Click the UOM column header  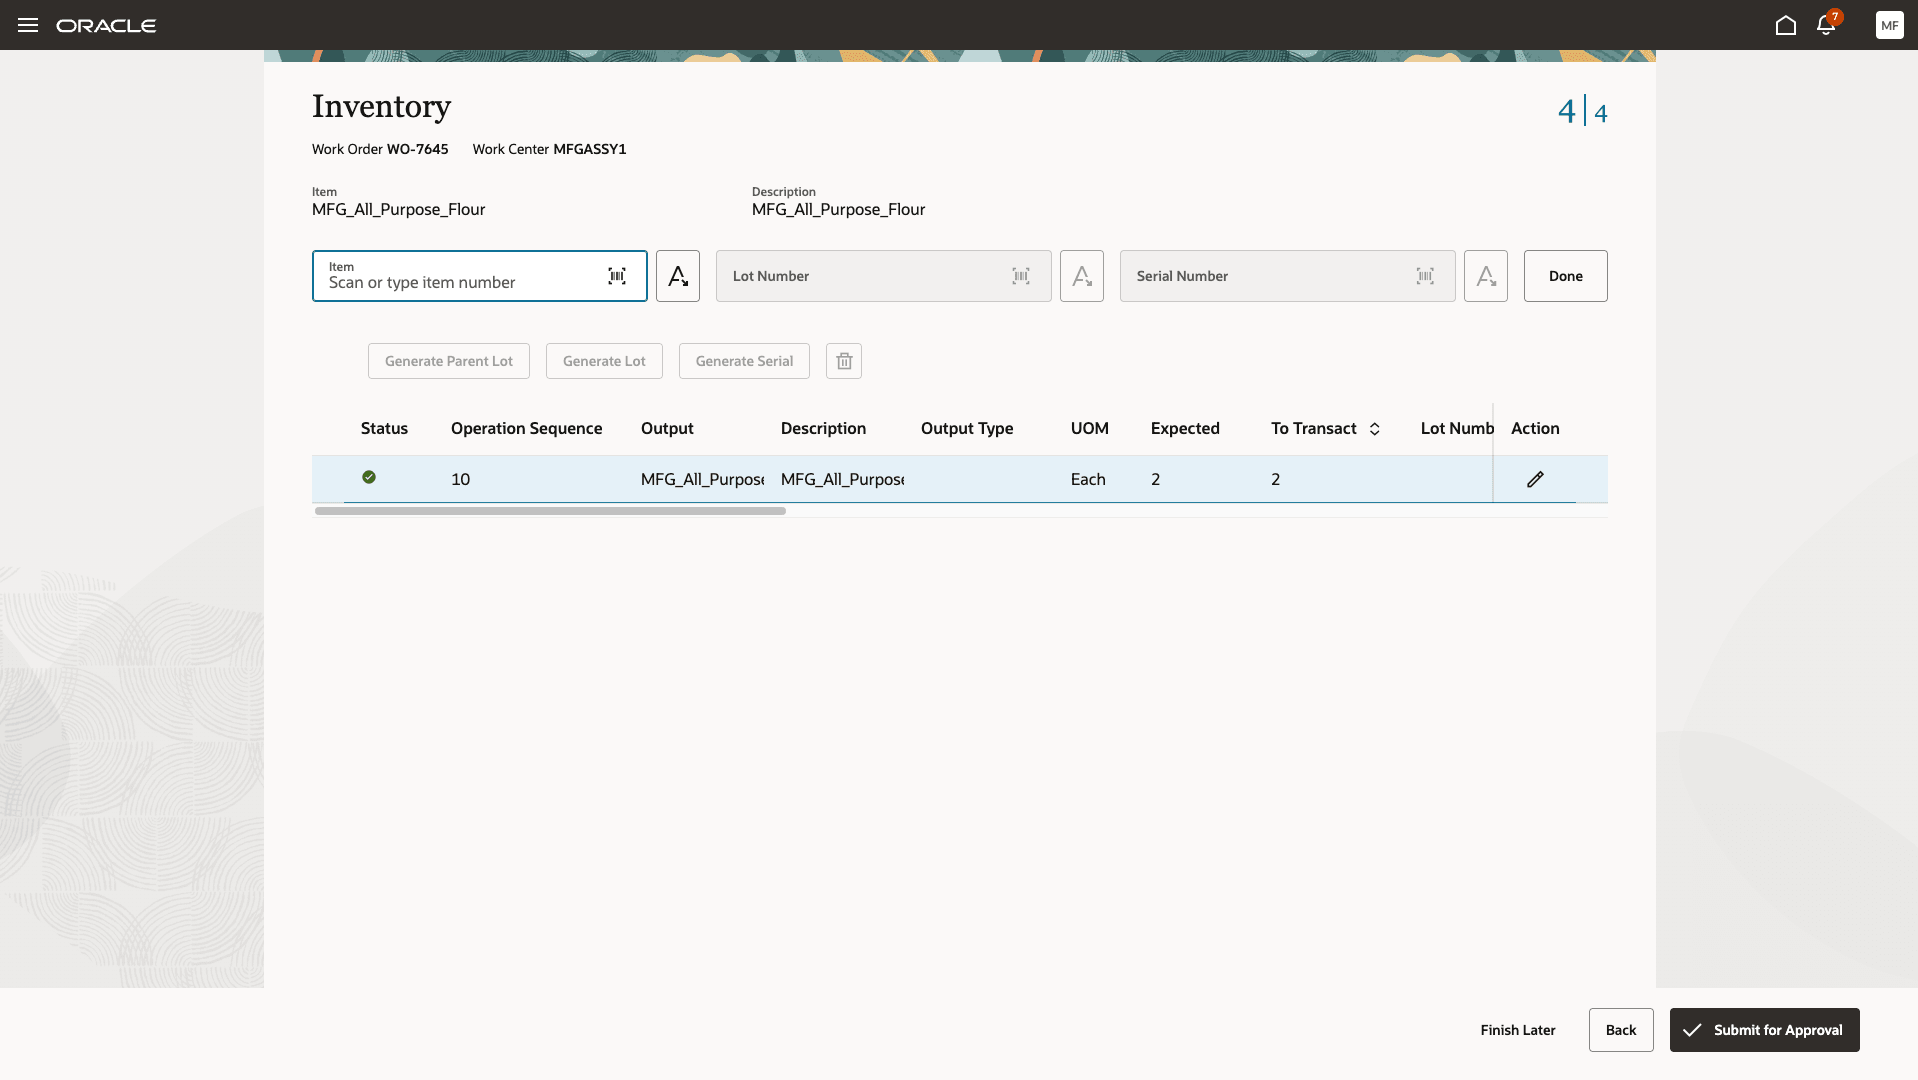coord(1089,429)
